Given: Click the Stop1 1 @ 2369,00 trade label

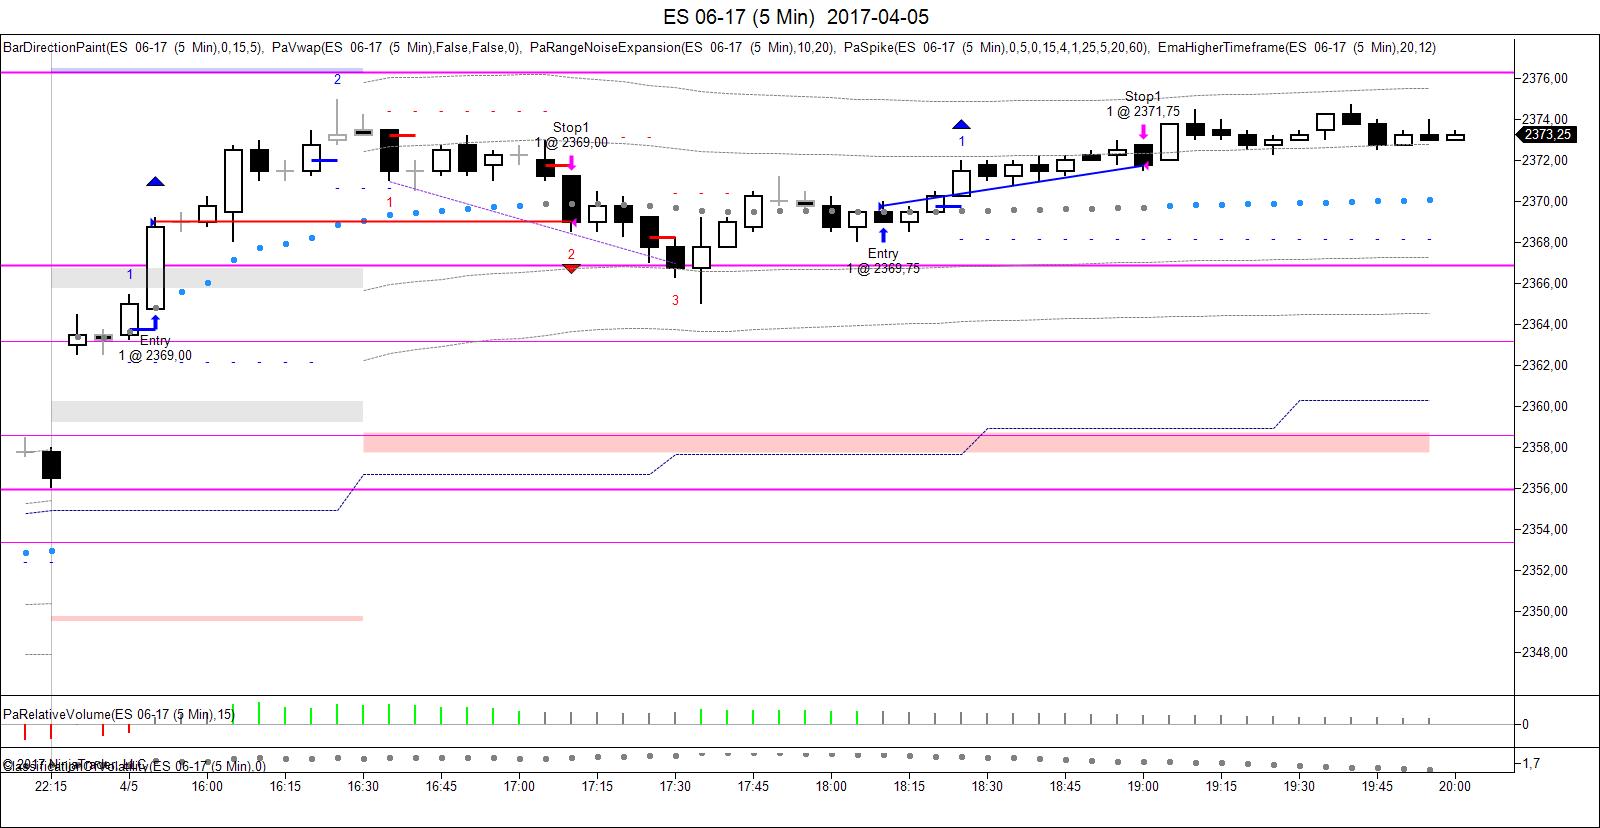Looking at the screenshot, I should [571, 135].
